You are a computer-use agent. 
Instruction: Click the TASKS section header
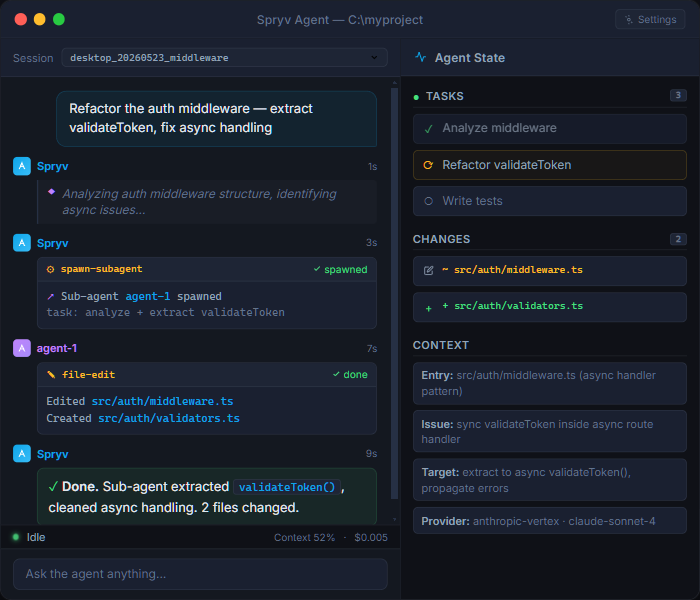(x=445, y=96)
